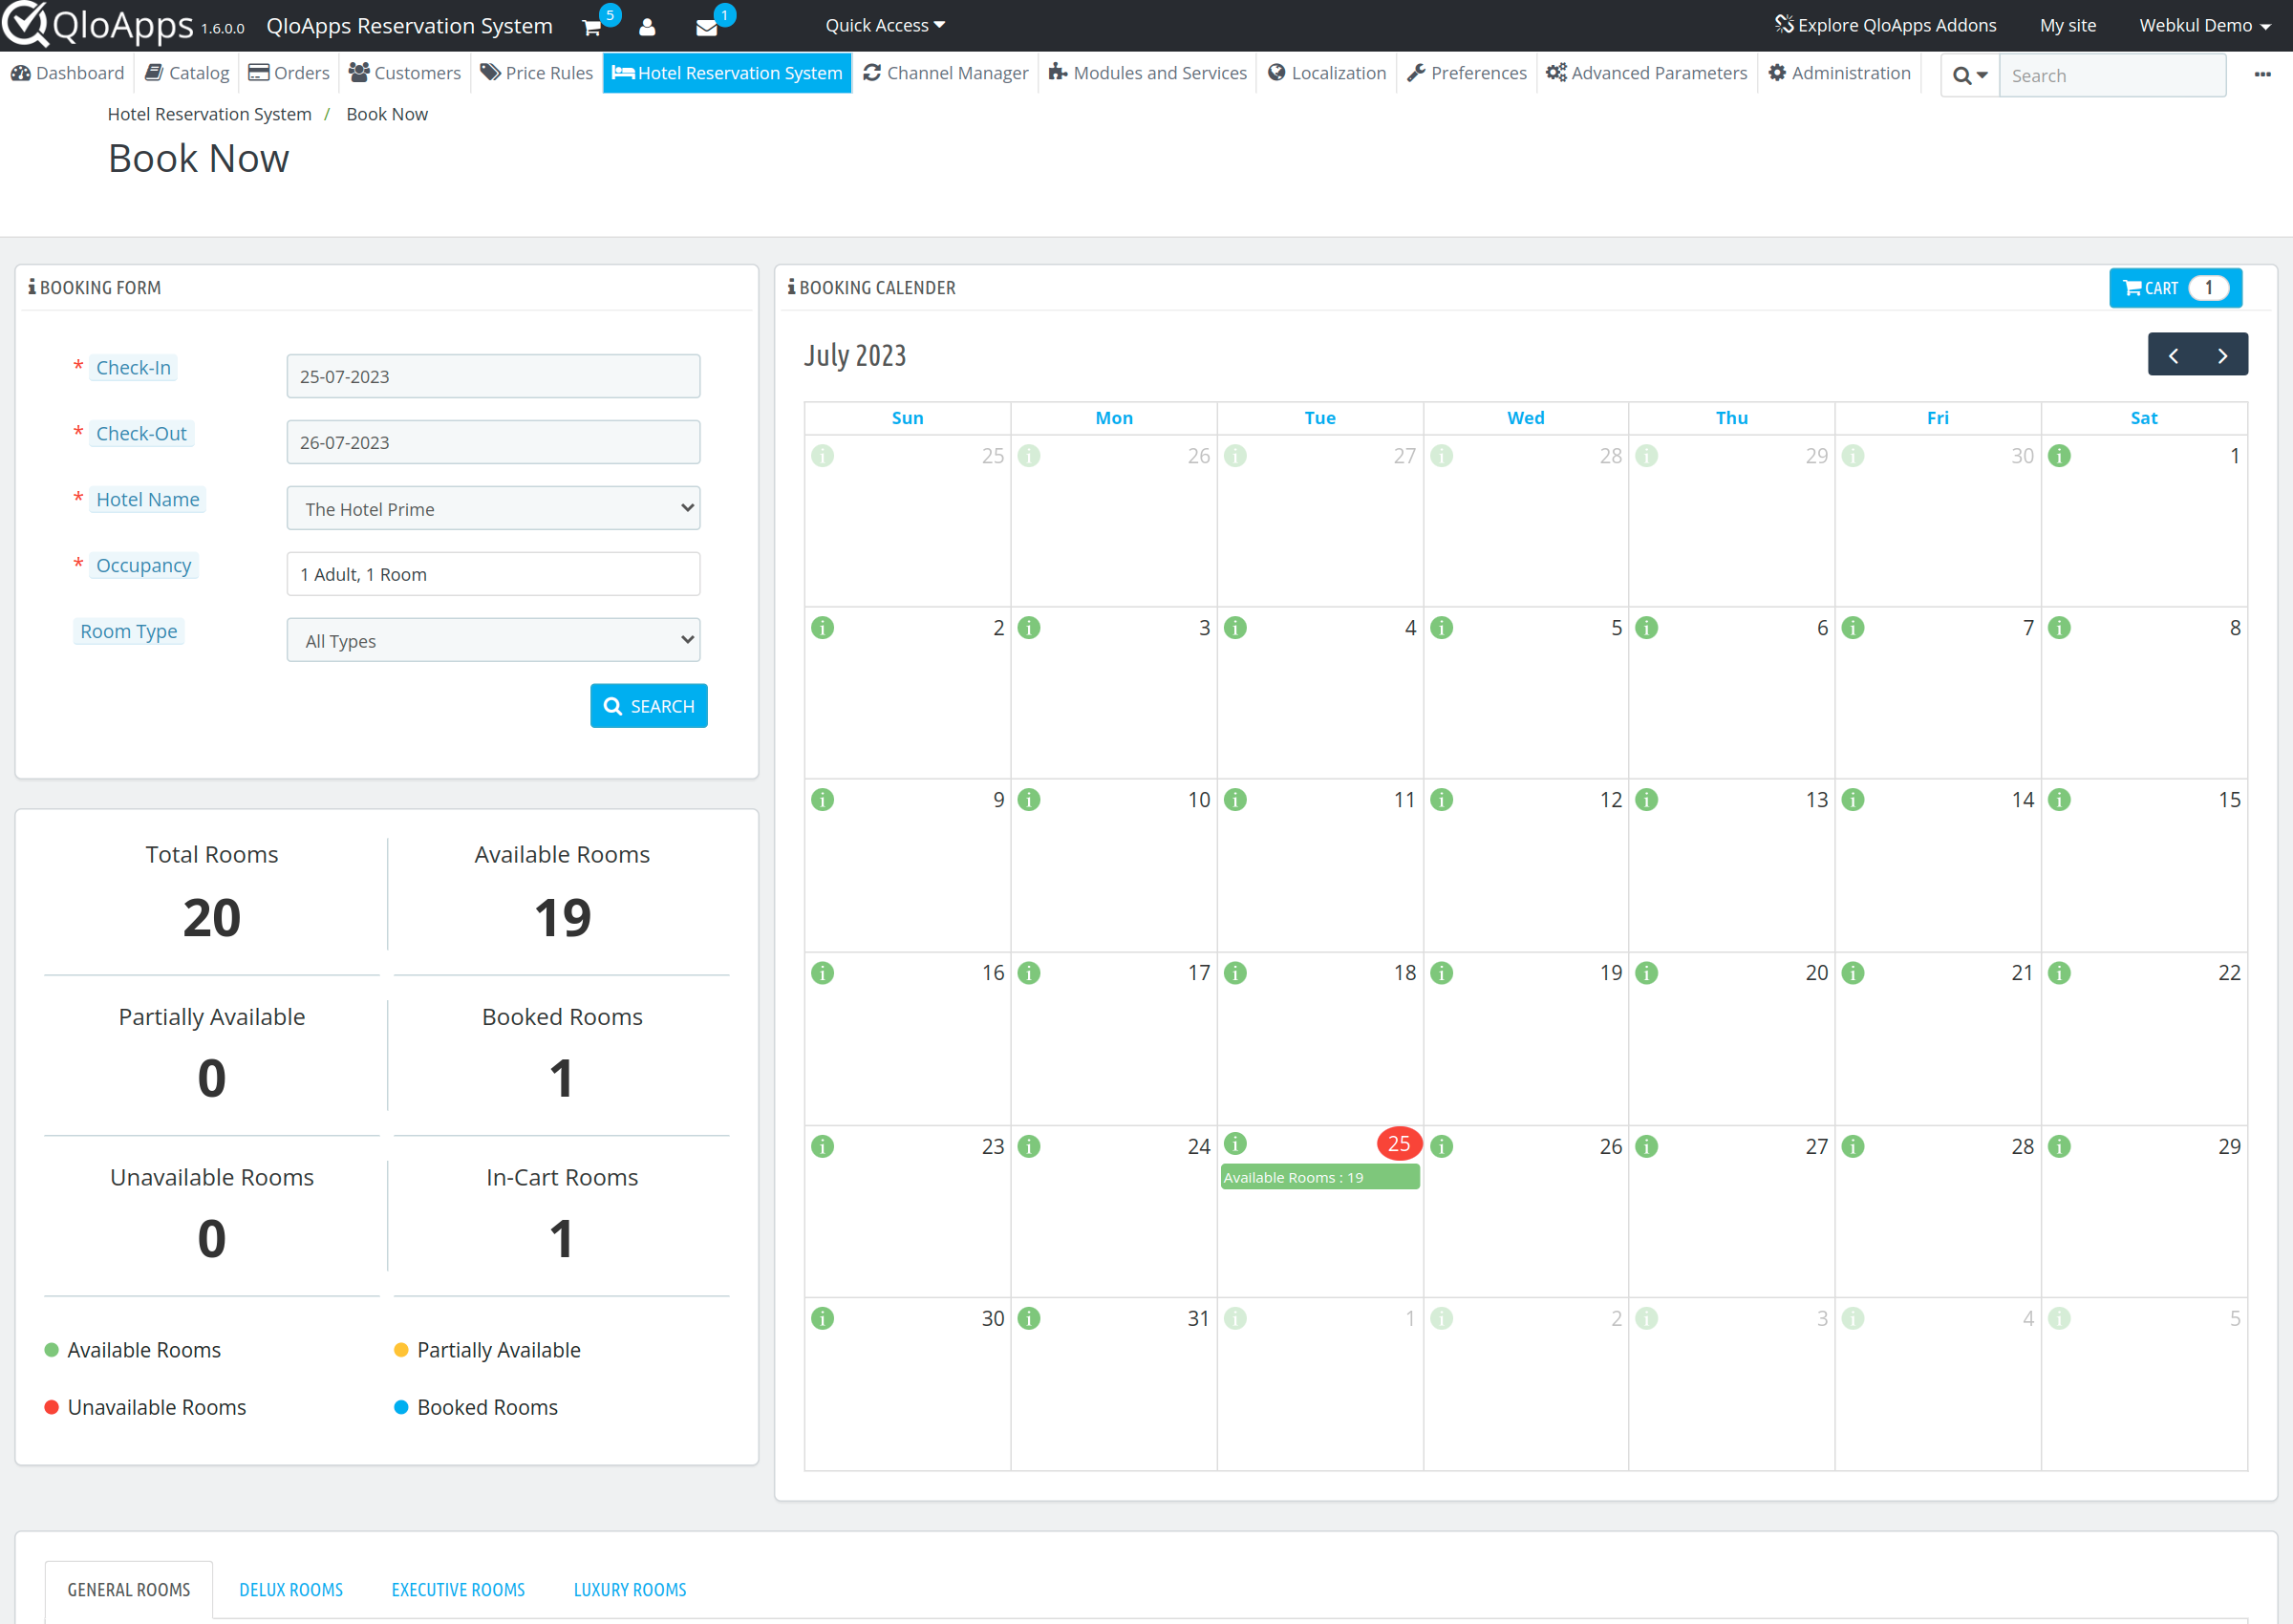The image size is (2293, 1624).
Task: Switch to the DELUX ROOMS tab
Action: coord(290,1589)
